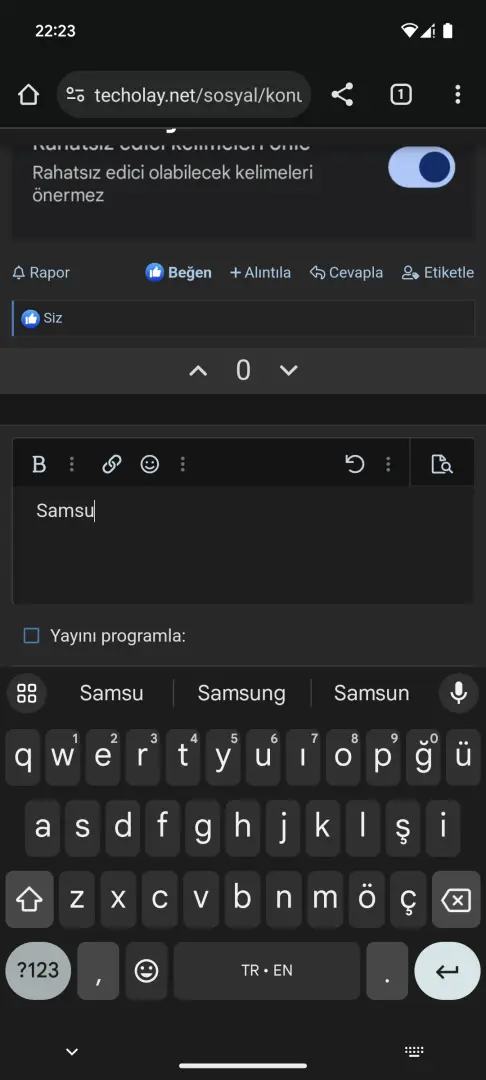The width and height of the screenshot is (486, 1080).
Task: Check the "Yayını programla" checkbox
Action: [x=31, y=635]
